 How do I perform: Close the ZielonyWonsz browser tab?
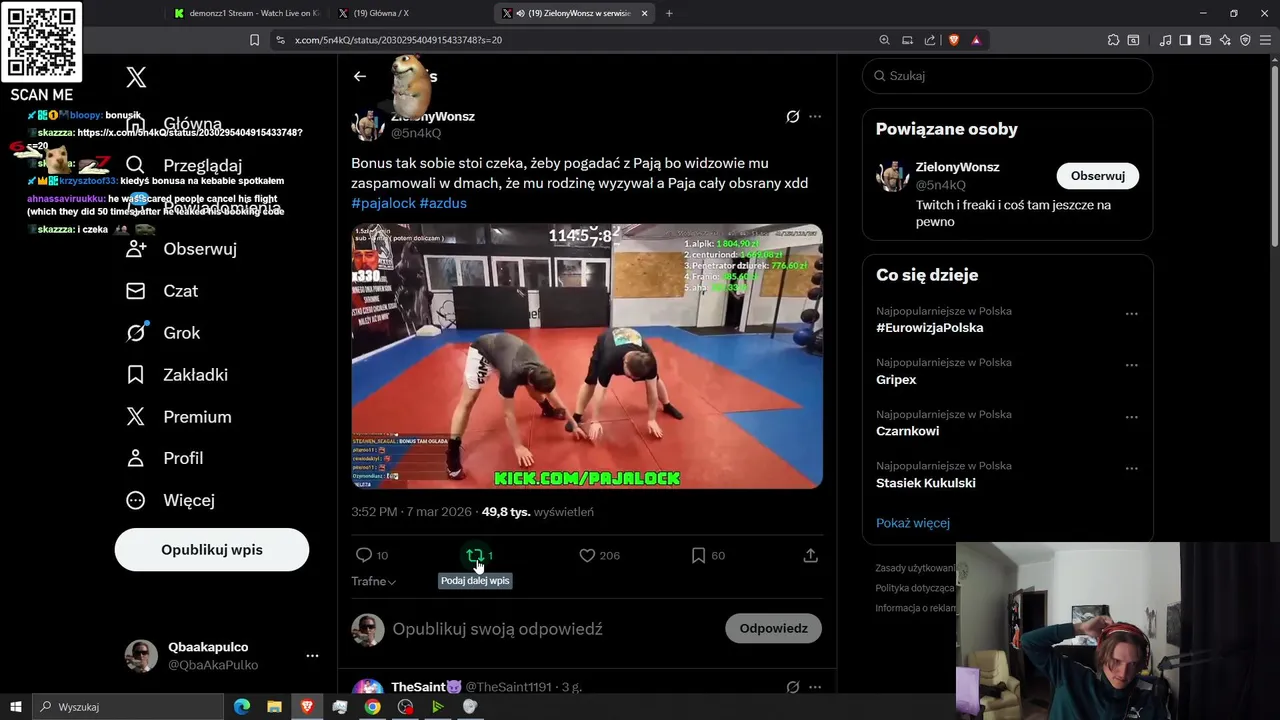tap(645, 13)
